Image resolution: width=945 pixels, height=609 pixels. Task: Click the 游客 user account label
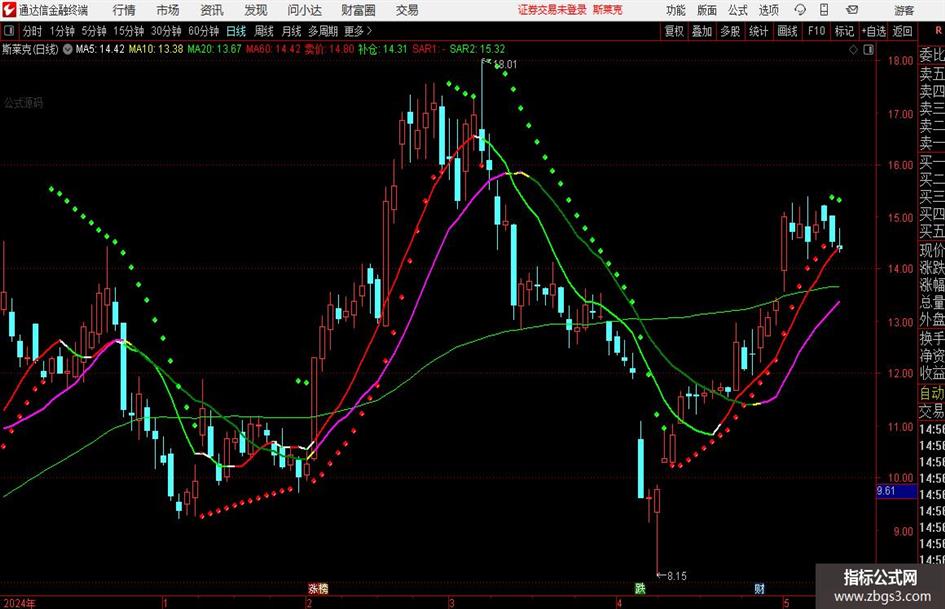(903, 10)
